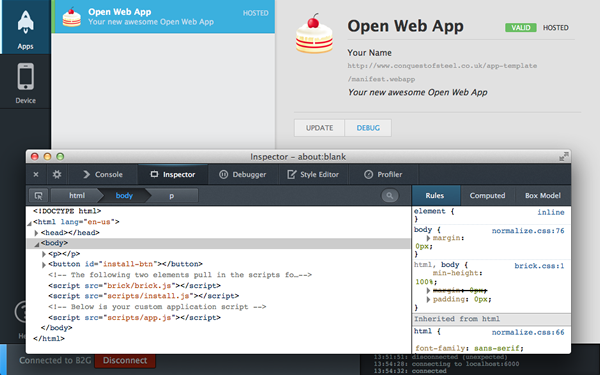Click the 'Connected to B2G' status text
The width and height of the screenshot is (600, 375).
tap(55, 360)
